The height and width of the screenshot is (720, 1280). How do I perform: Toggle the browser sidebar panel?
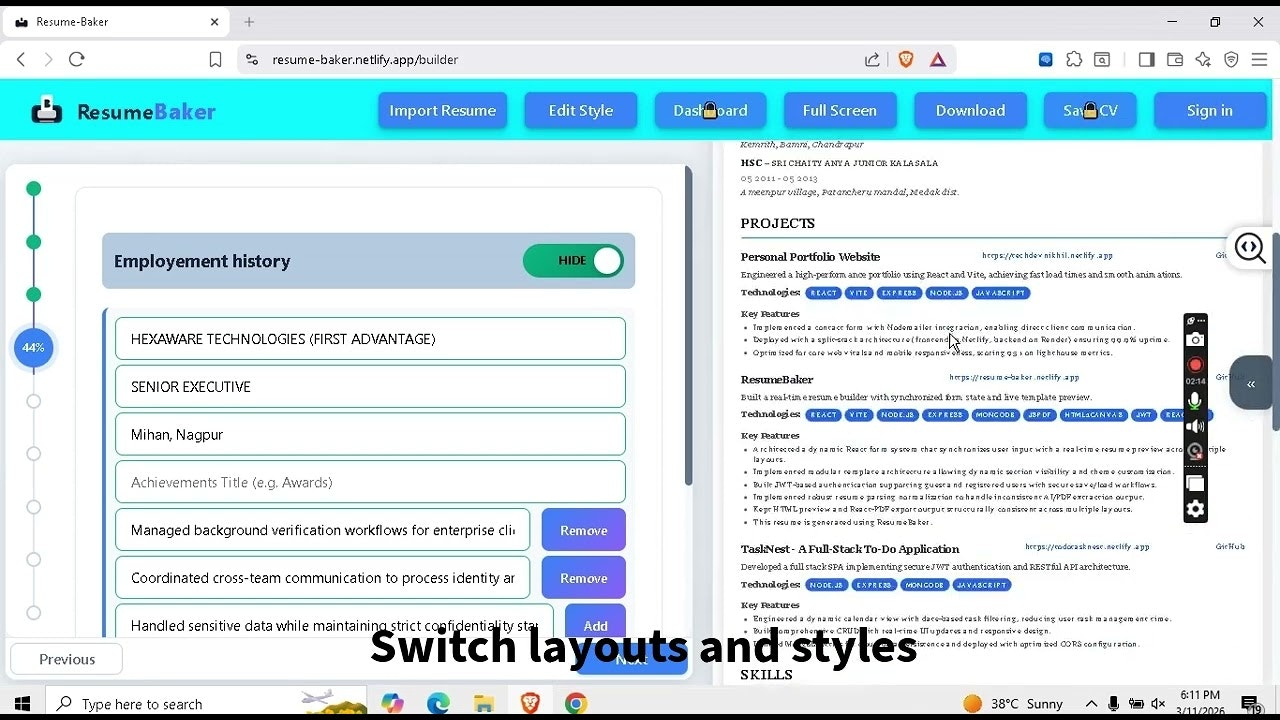1146,60
